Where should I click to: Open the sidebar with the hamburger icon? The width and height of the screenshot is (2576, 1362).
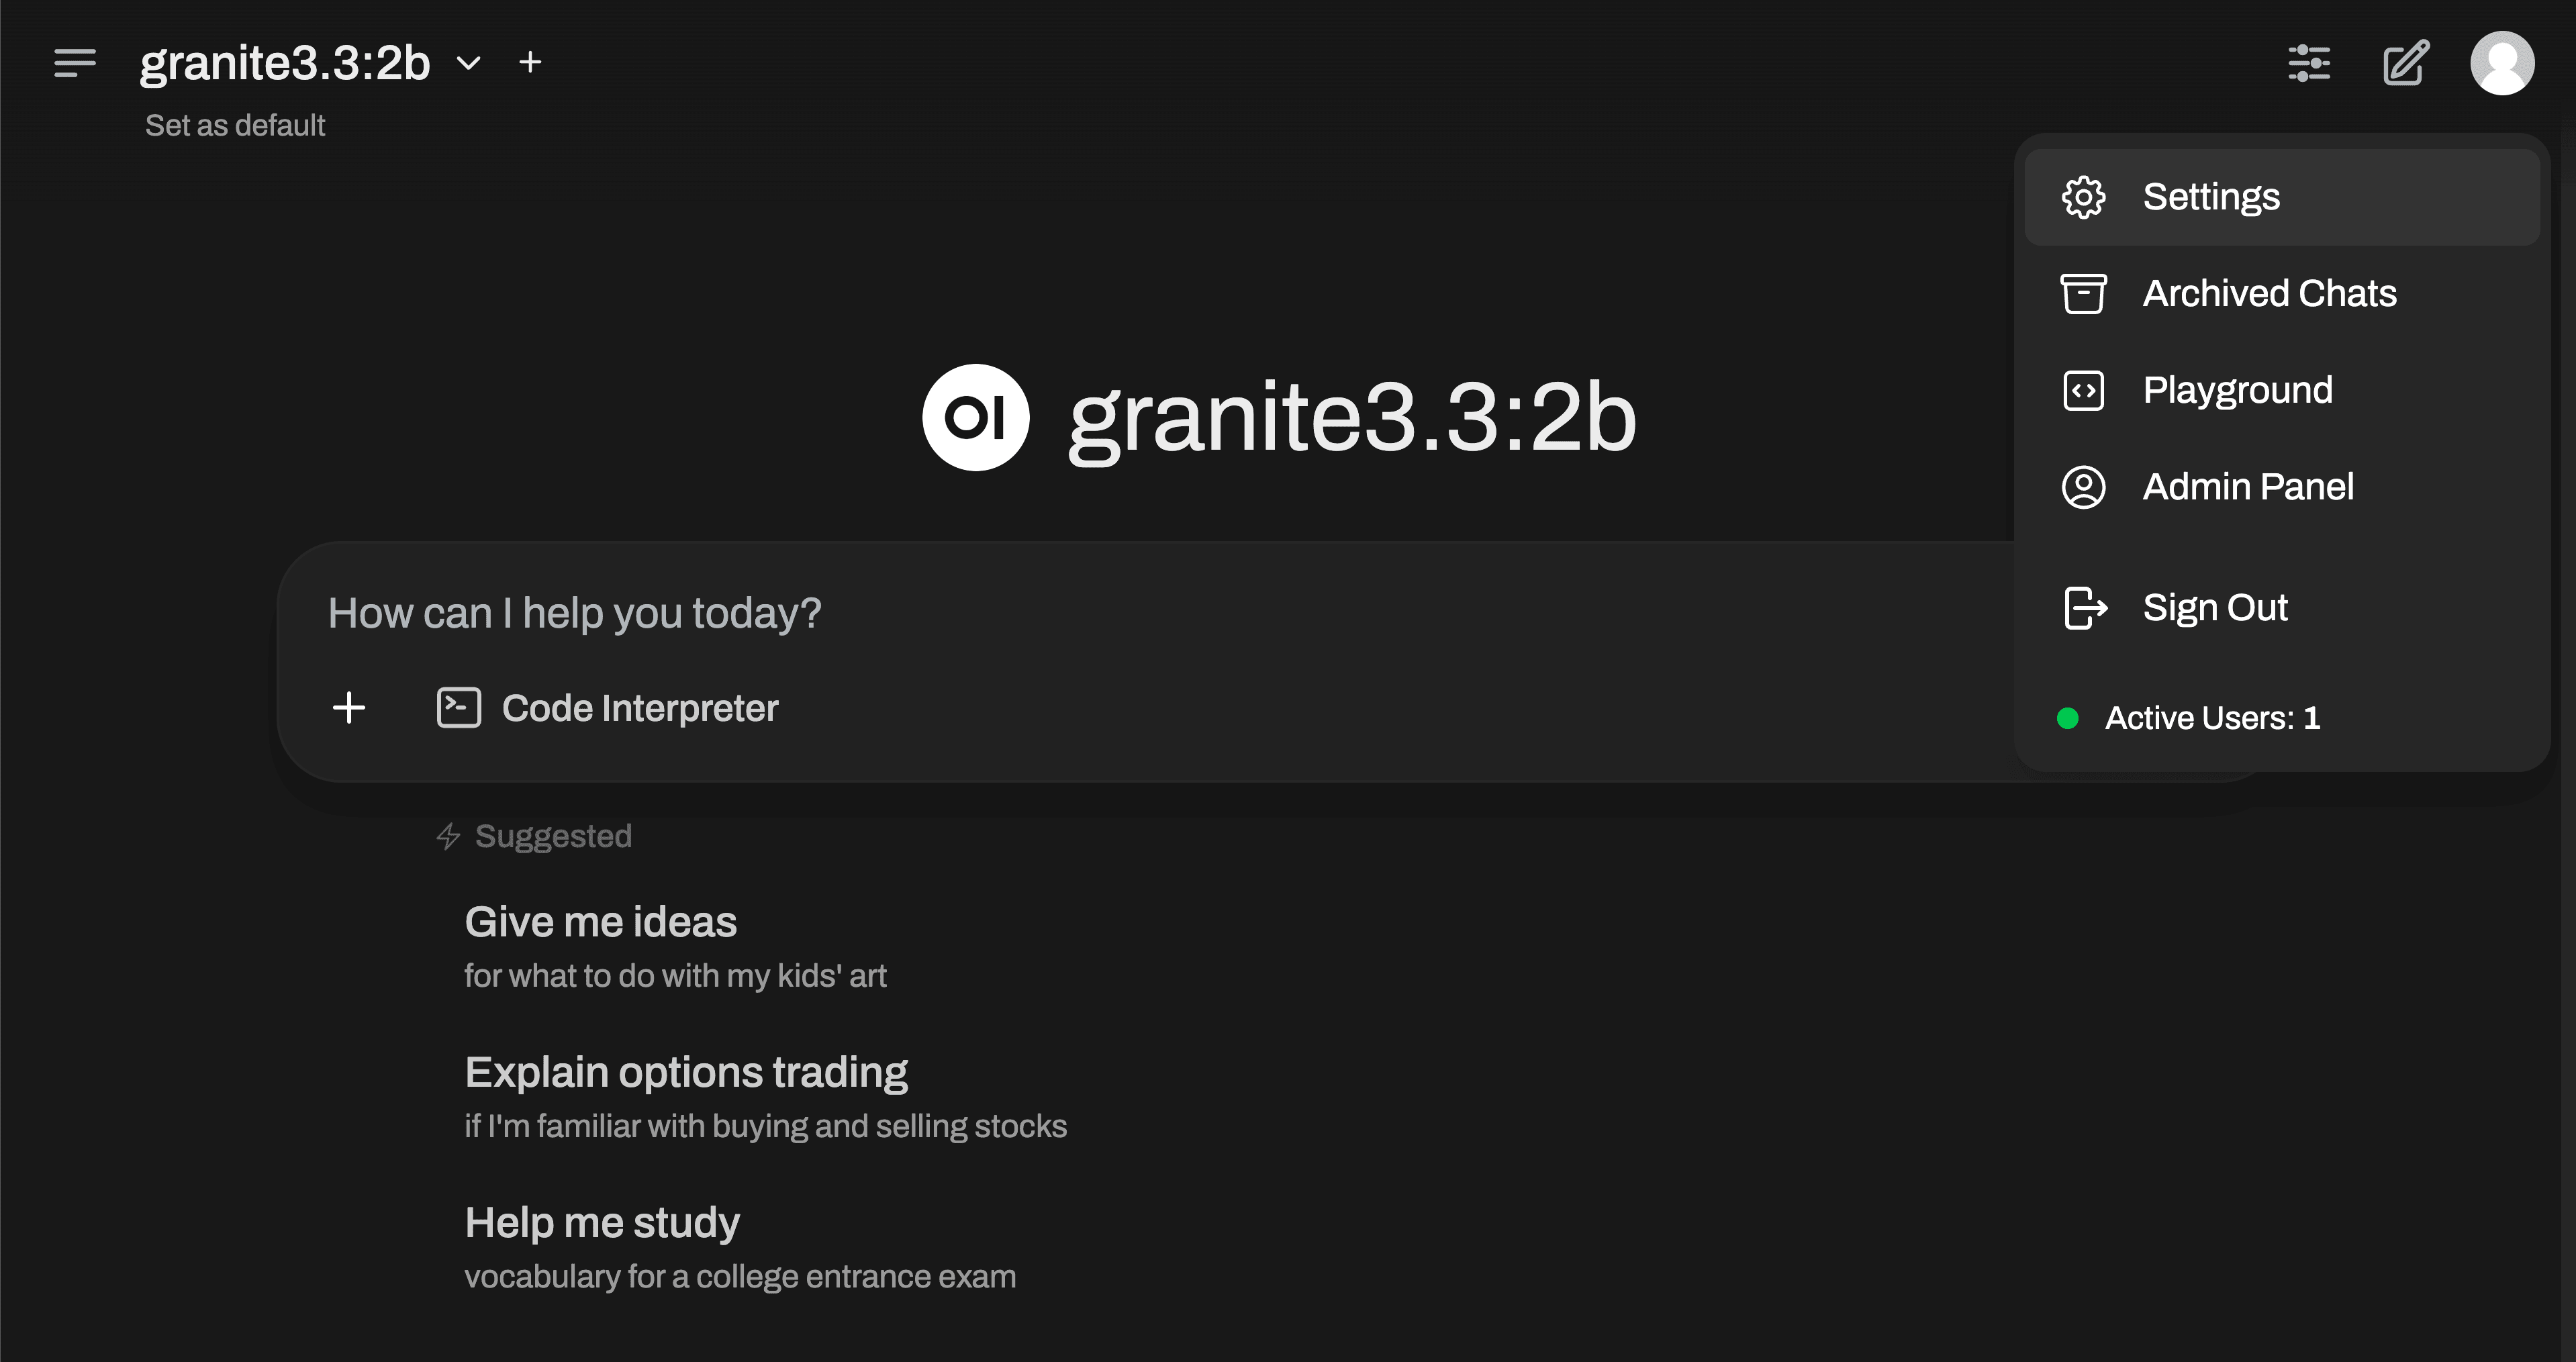73,63
